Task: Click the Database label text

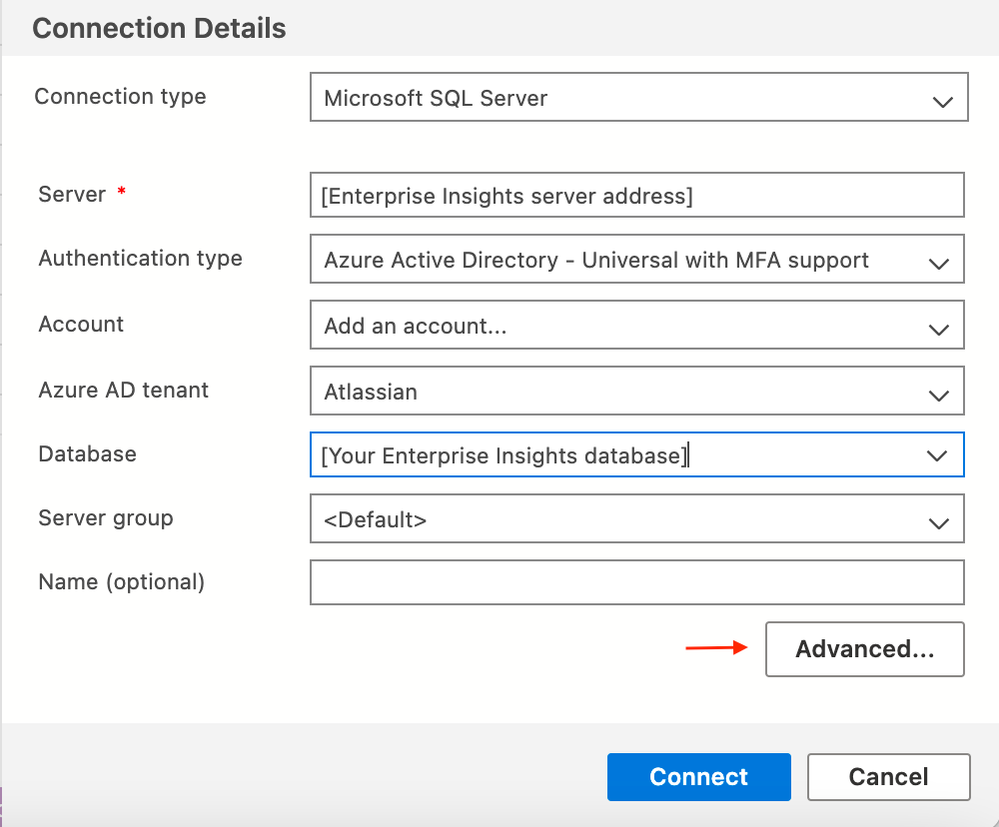Action: click(87, 453)
